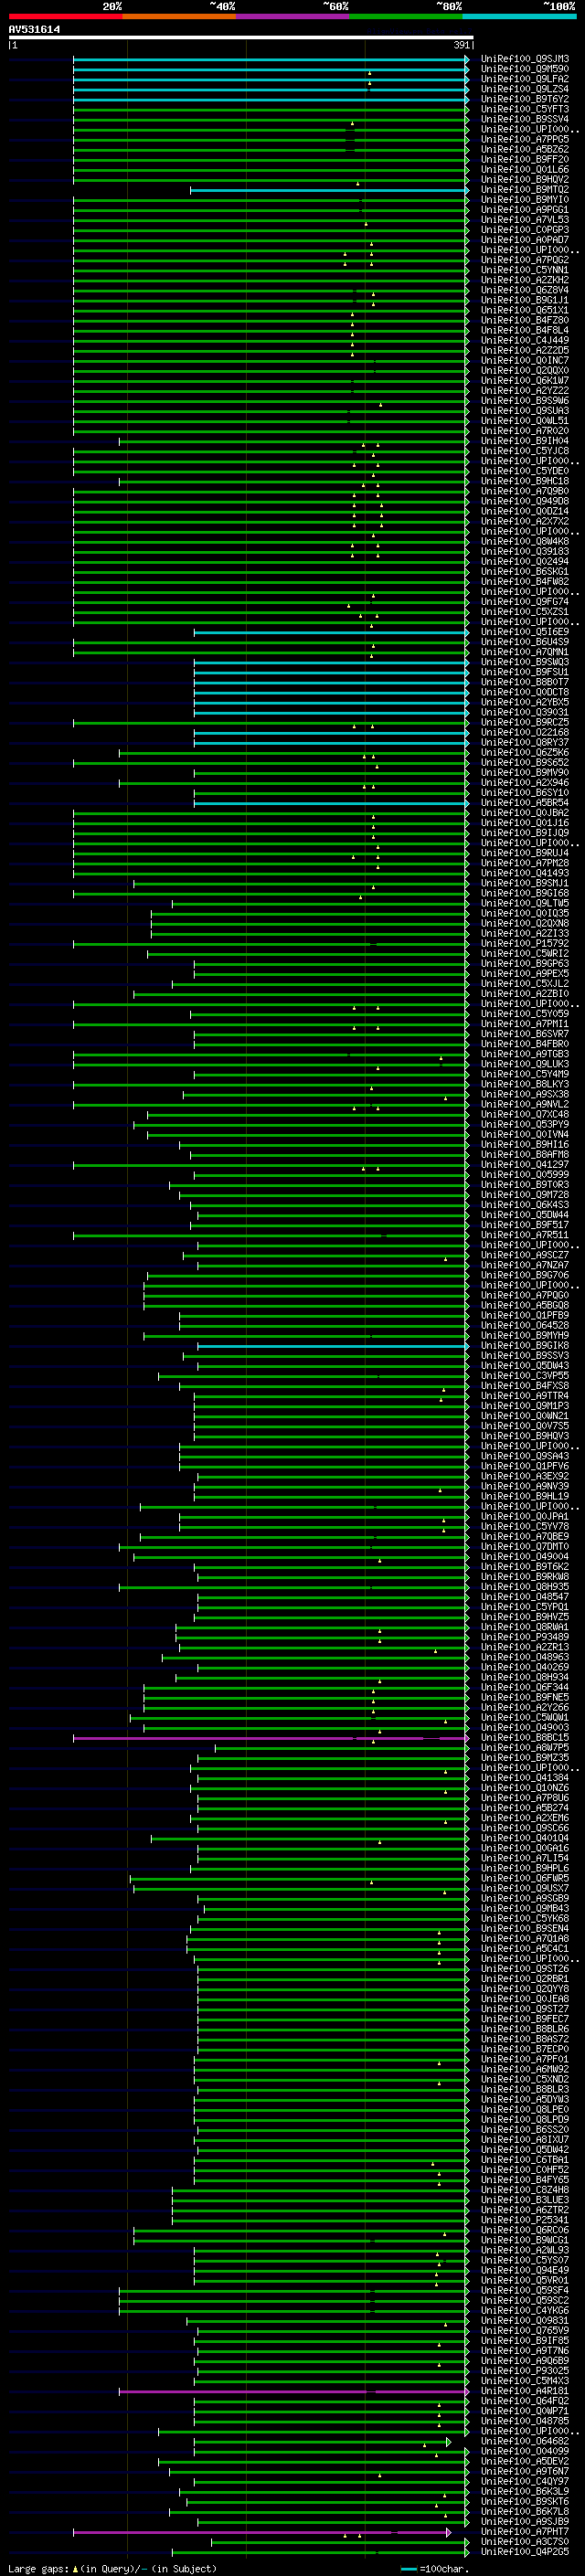The height and width of the screenshot is (2576, 585).
Task: Select the UniRef100_Q4P2G5 label
Action: 525,2551
